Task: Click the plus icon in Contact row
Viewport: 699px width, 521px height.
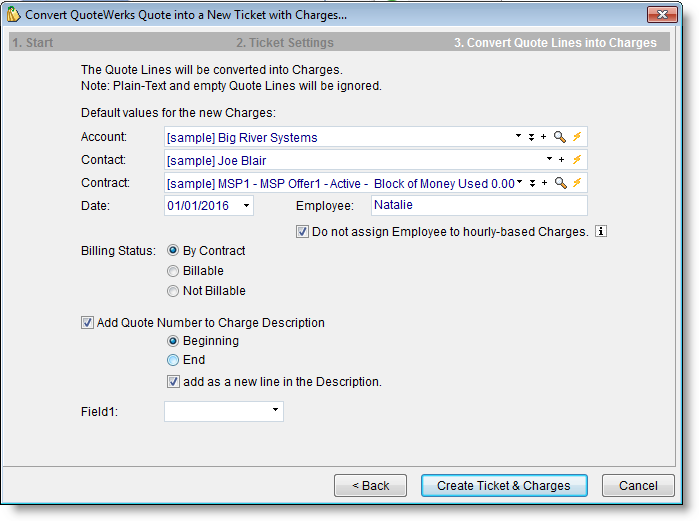Action: click(561, 160)
